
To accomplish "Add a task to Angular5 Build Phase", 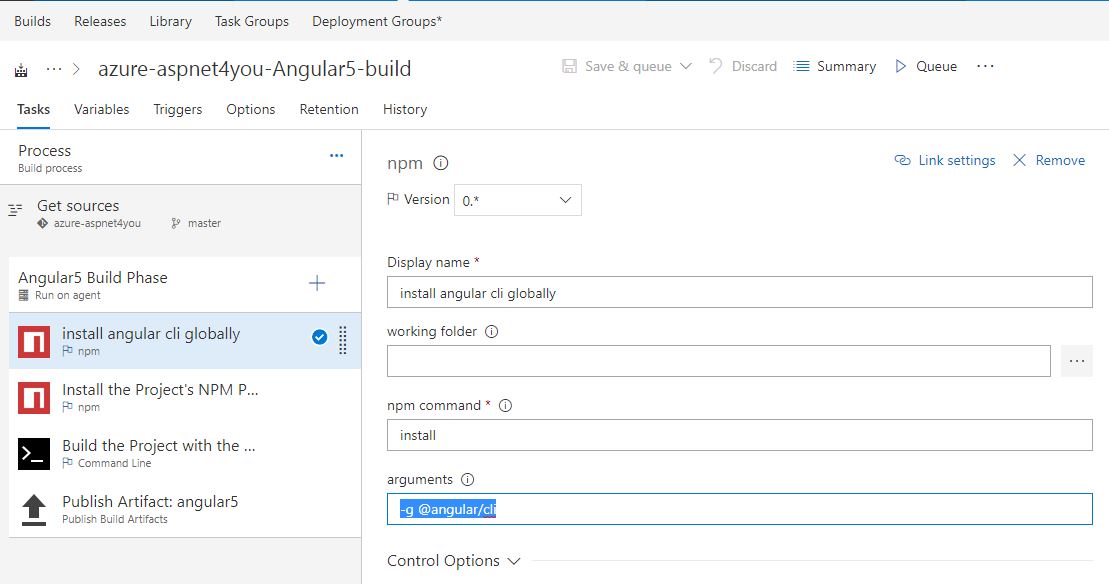I will [317, 284].
